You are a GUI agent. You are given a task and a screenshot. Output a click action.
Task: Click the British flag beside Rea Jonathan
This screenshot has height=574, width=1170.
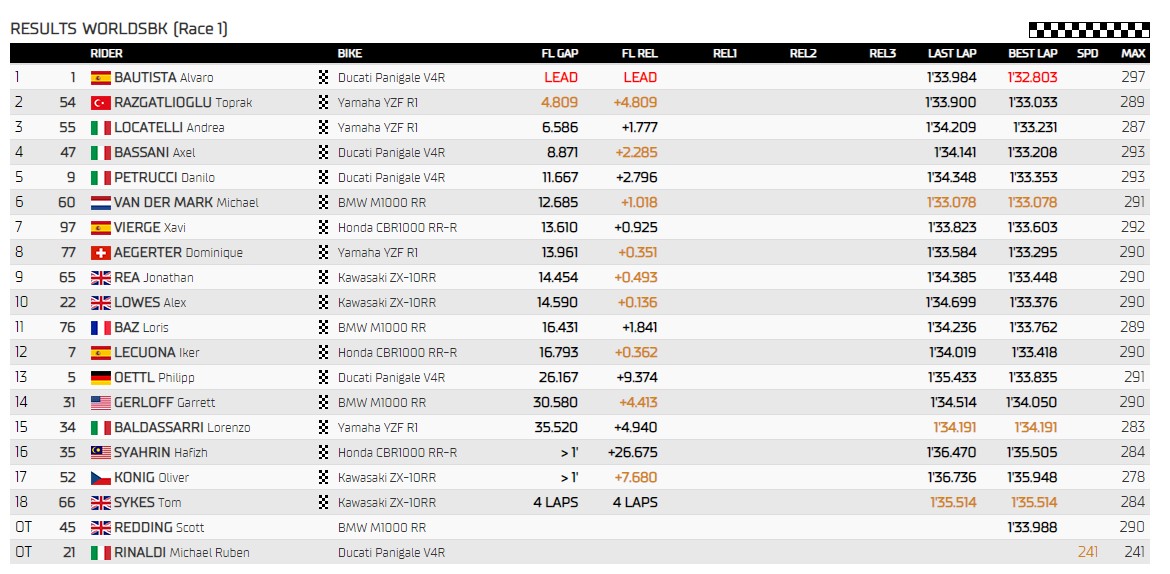100,277
